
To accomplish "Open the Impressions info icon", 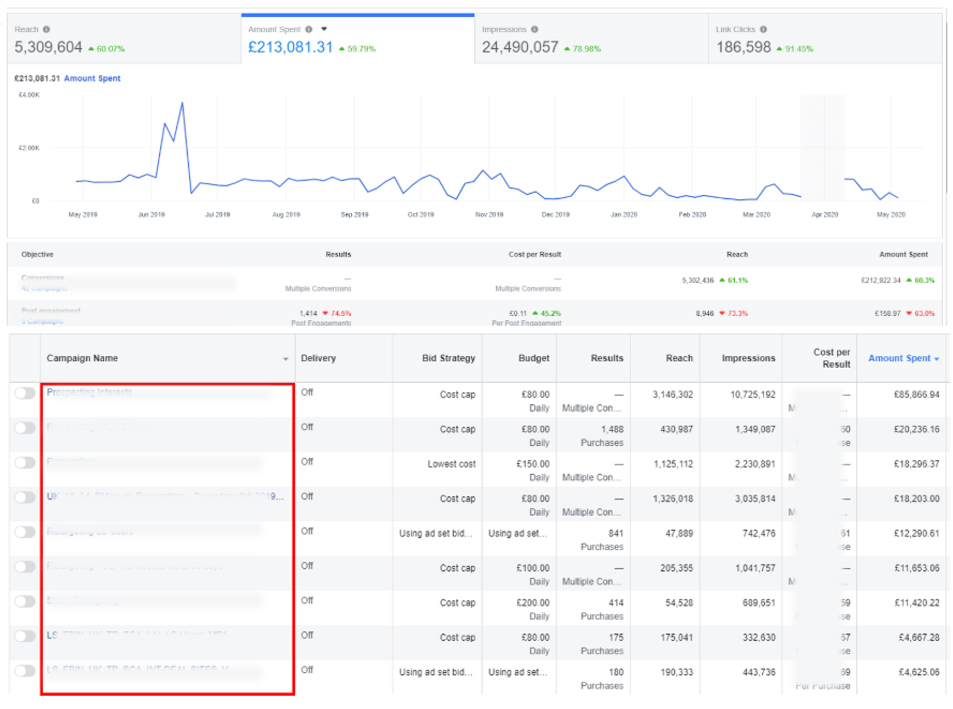I will tap(534, 29).
